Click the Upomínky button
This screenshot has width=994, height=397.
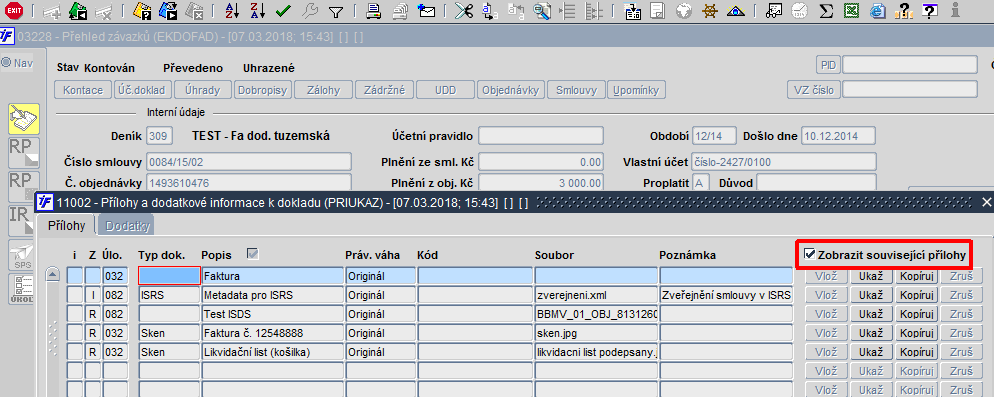pos(636,90)
